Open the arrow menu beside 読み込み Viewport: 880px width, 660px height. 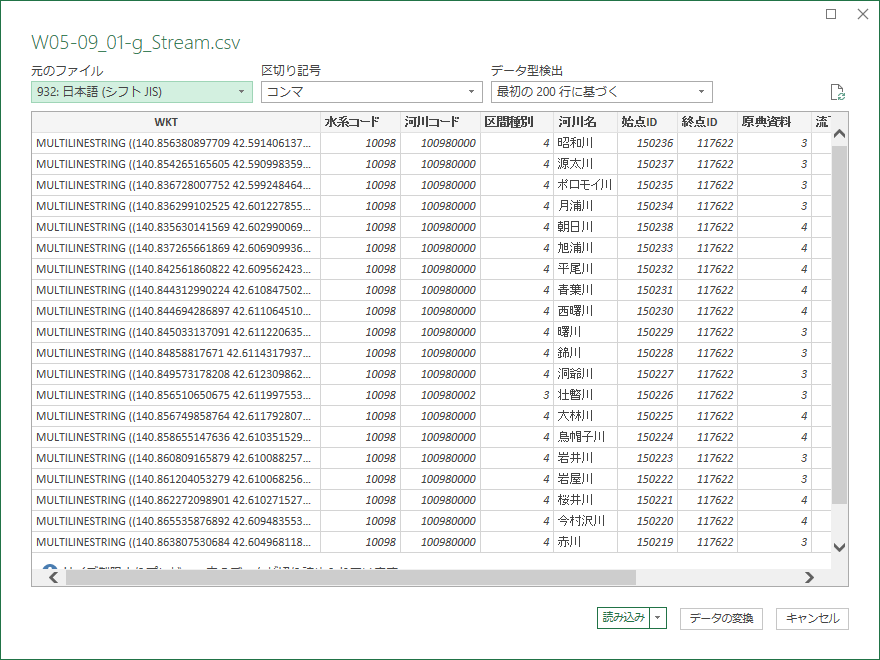click(658, 619)
